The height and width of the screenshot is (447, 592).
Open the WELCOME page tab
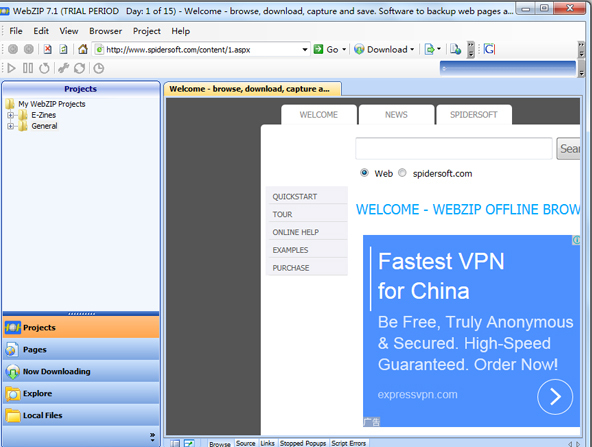pos(319,115)
